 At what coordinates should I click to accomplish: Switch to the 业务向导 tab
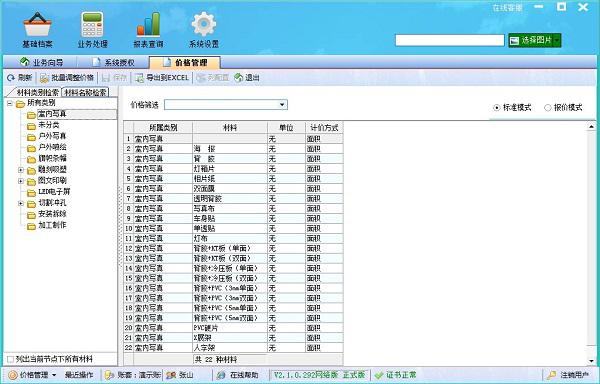41,62
